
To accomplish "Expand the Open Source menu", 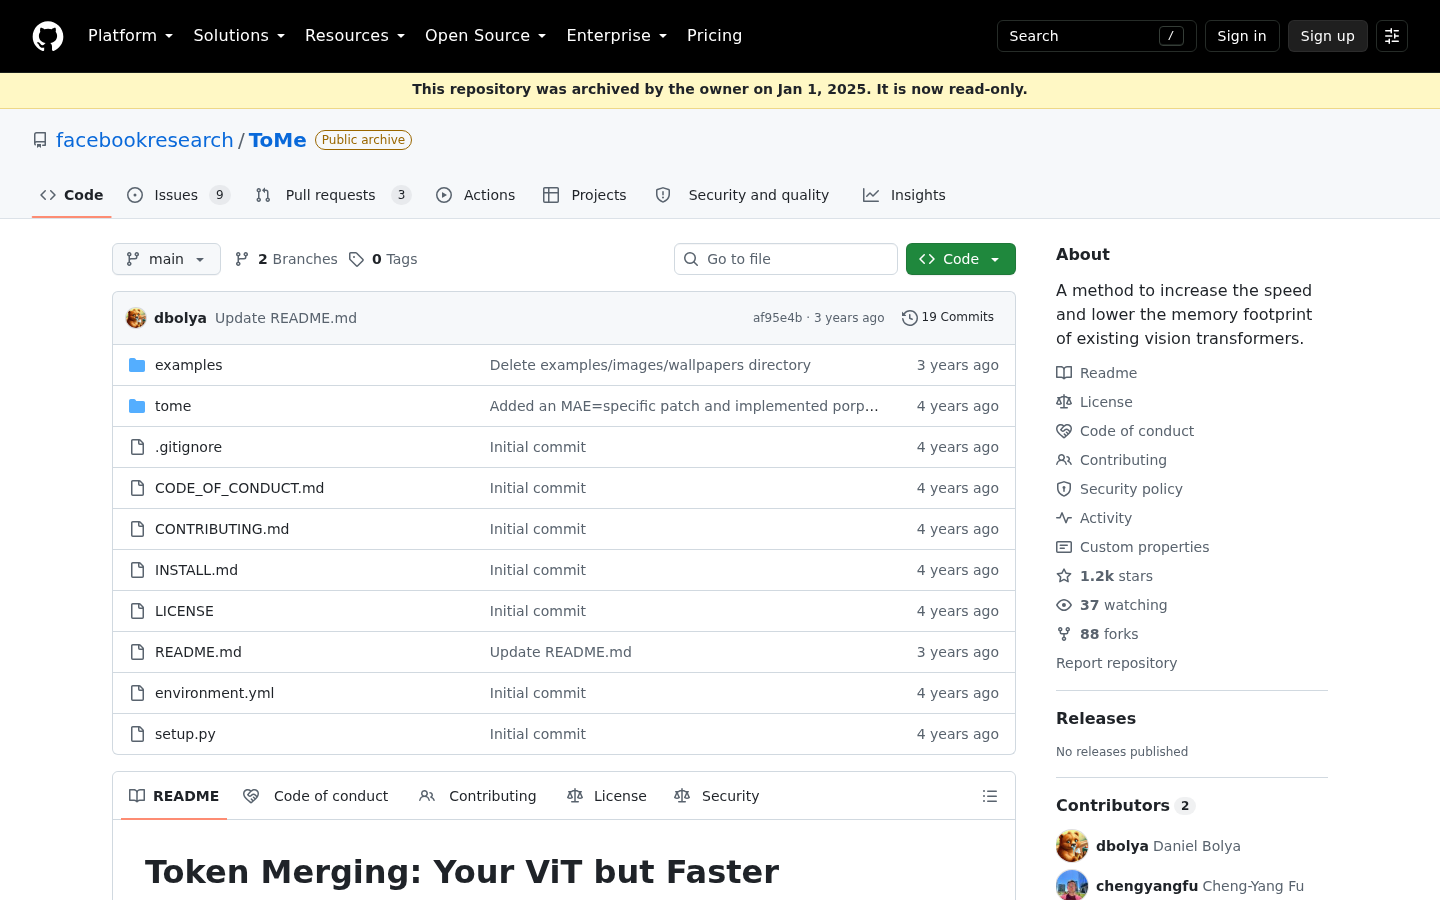I will coord(485,36).
